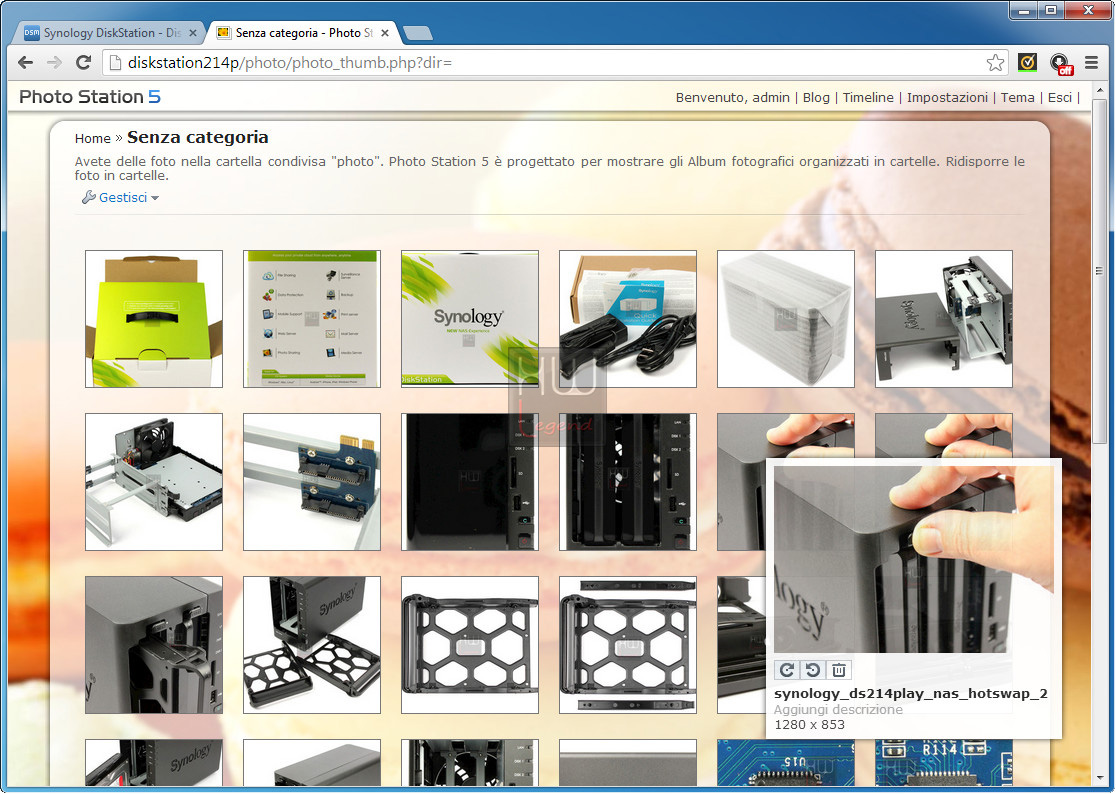Click the Photo Station 5 logo
The width and height of the screenshot is (1116, 794).
pos(90,97)
